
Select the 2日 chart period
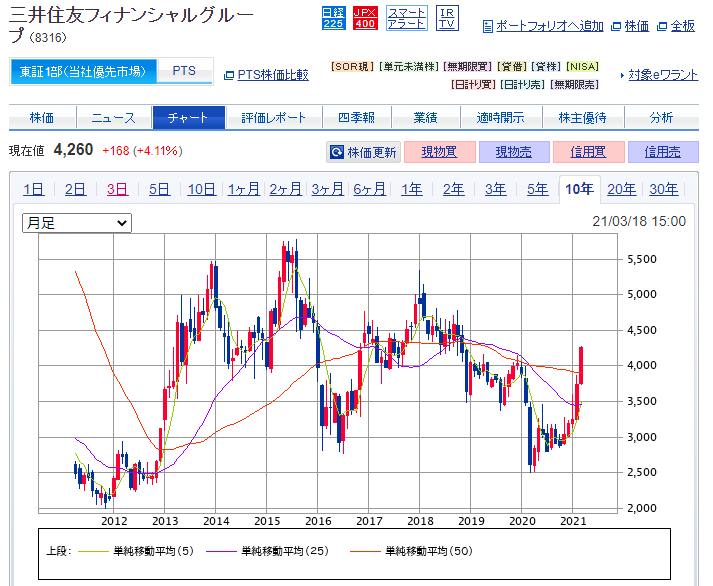point(75,189)
